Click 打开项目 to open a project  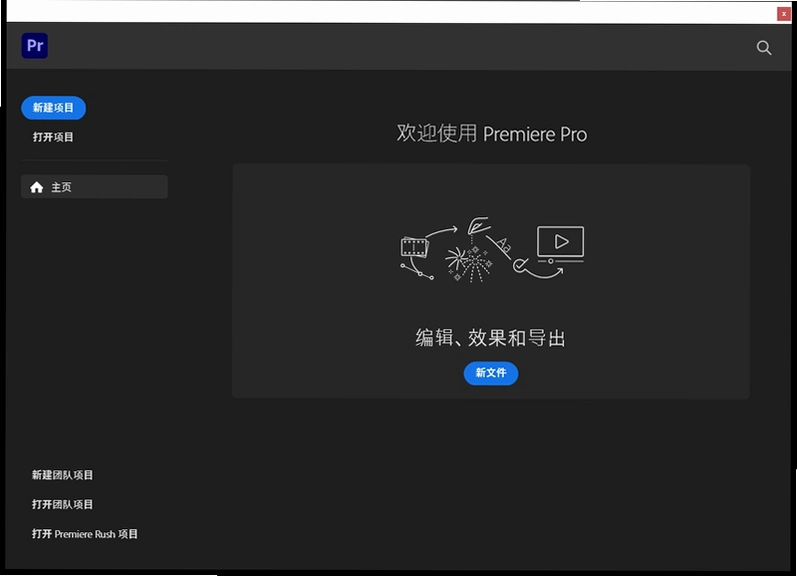coord(53,137)
